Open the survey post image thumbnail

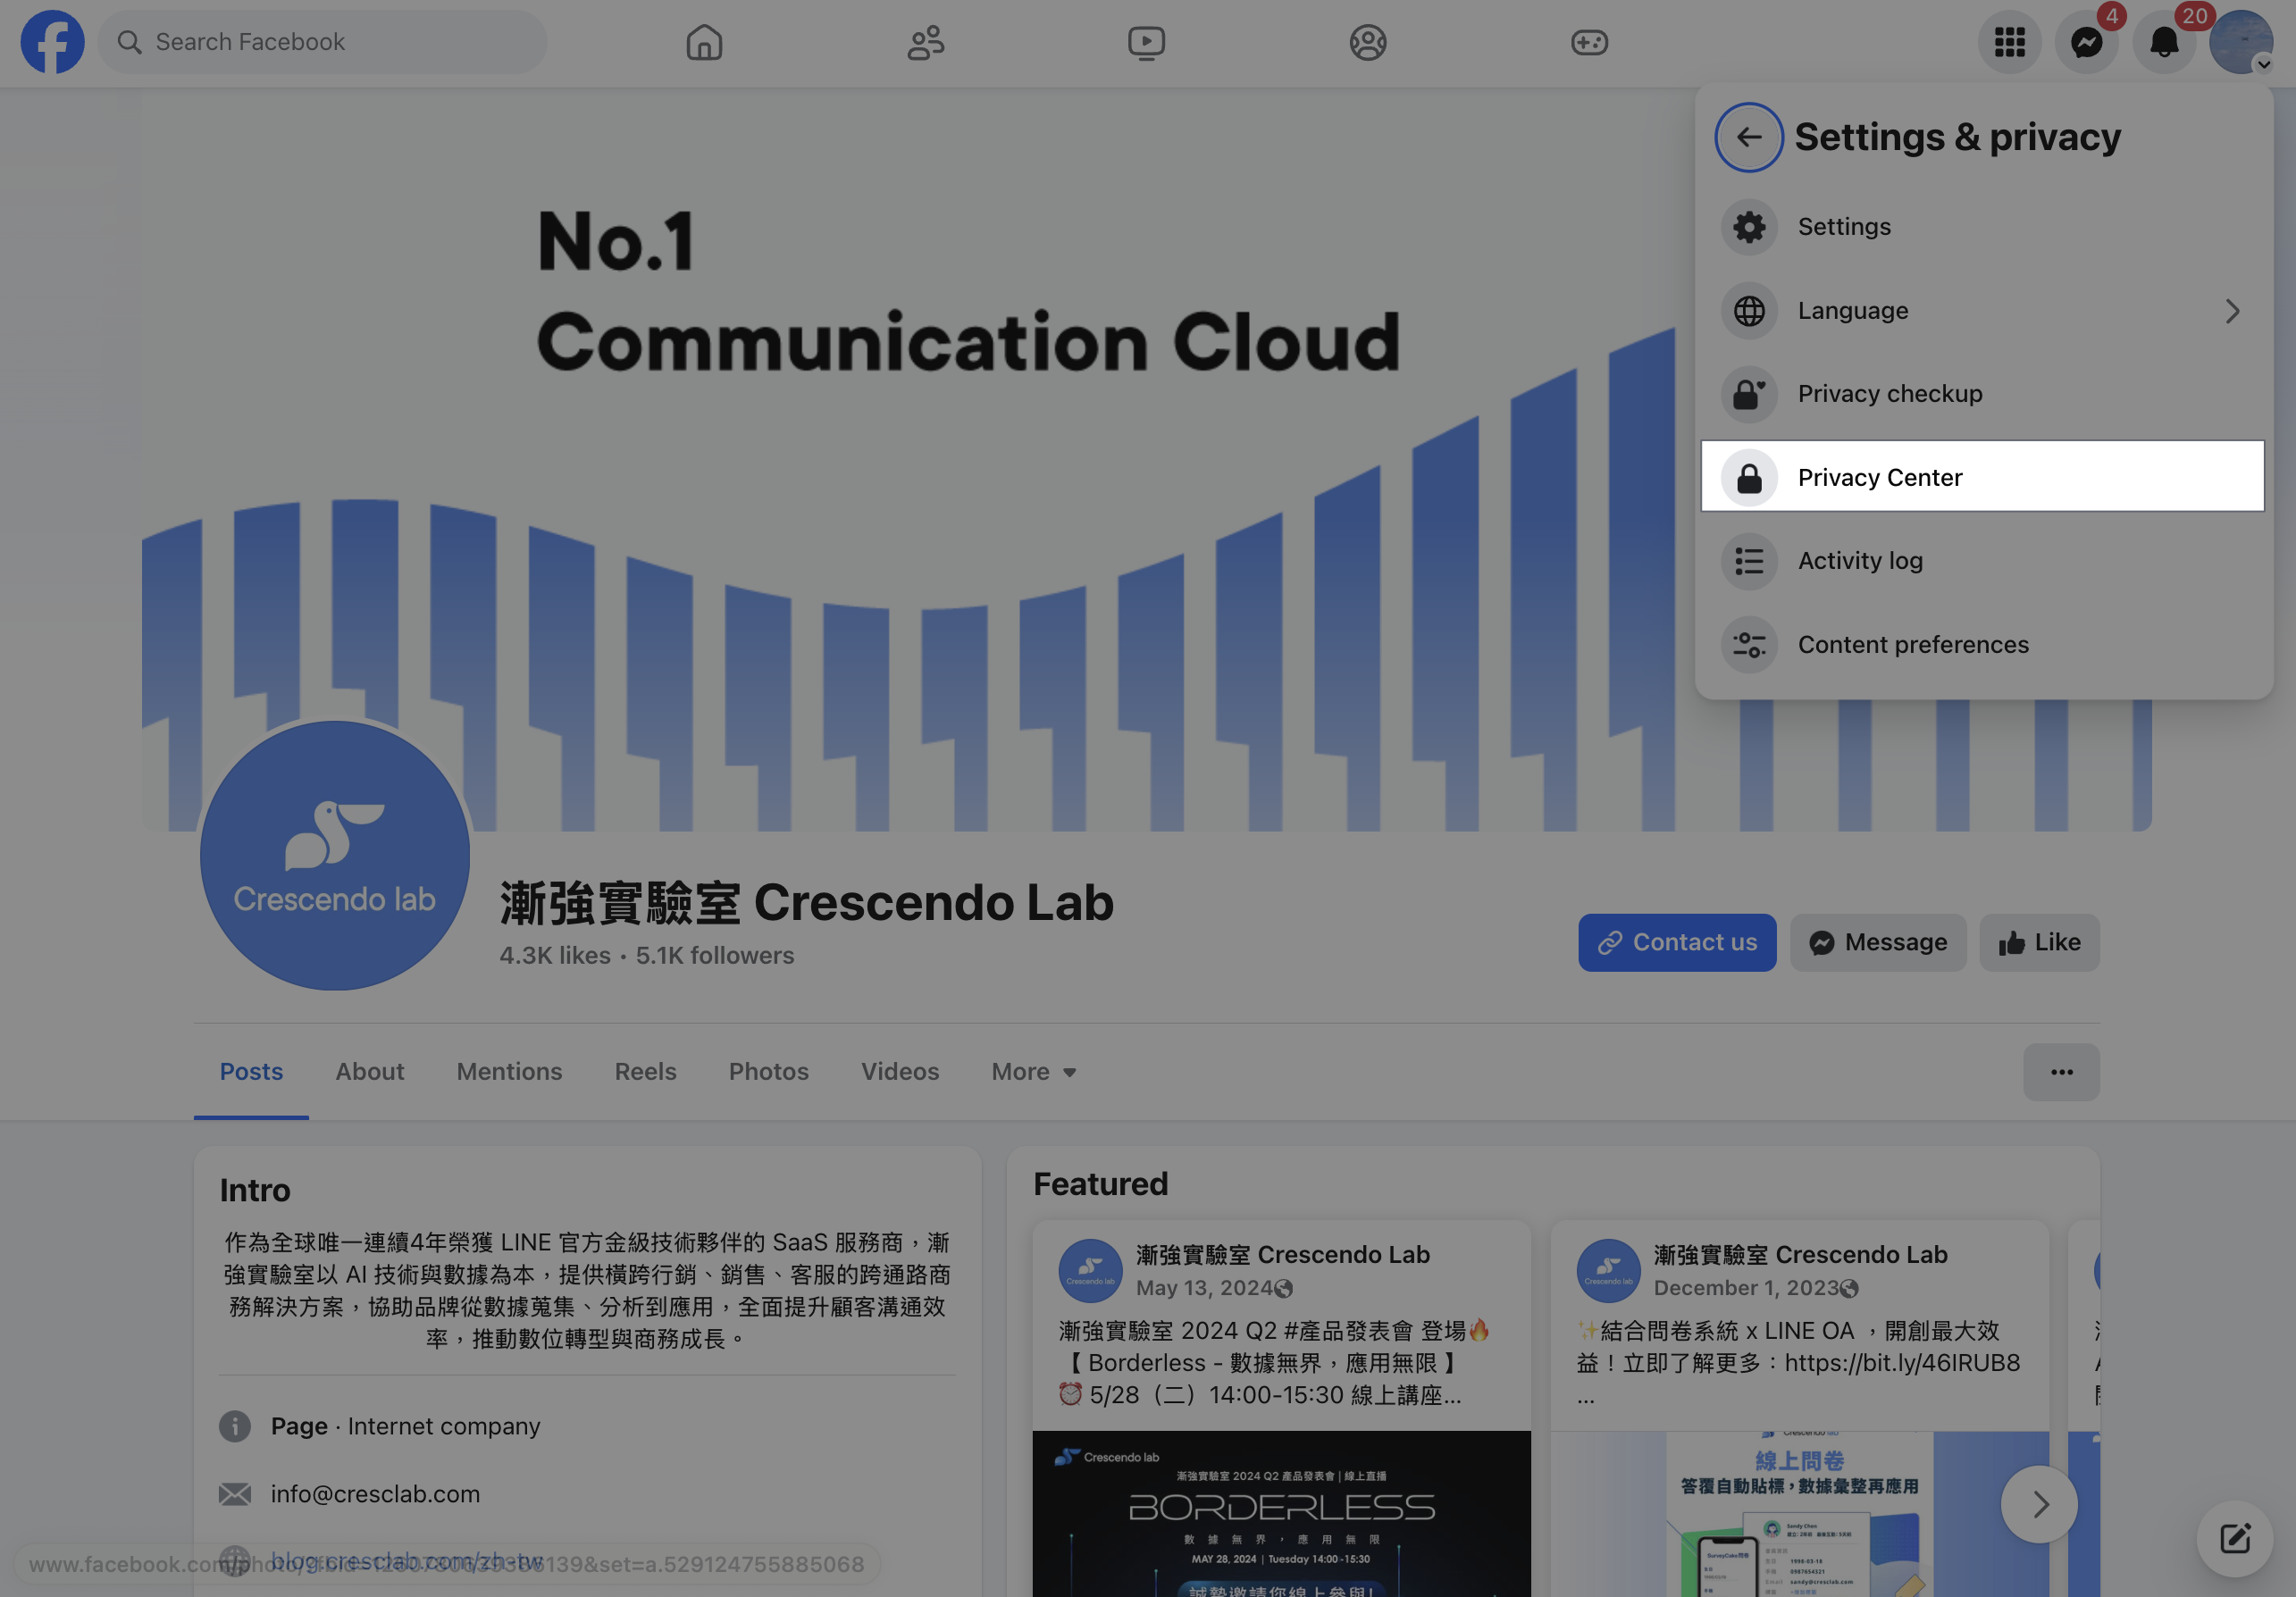tap(1799, 1514)
